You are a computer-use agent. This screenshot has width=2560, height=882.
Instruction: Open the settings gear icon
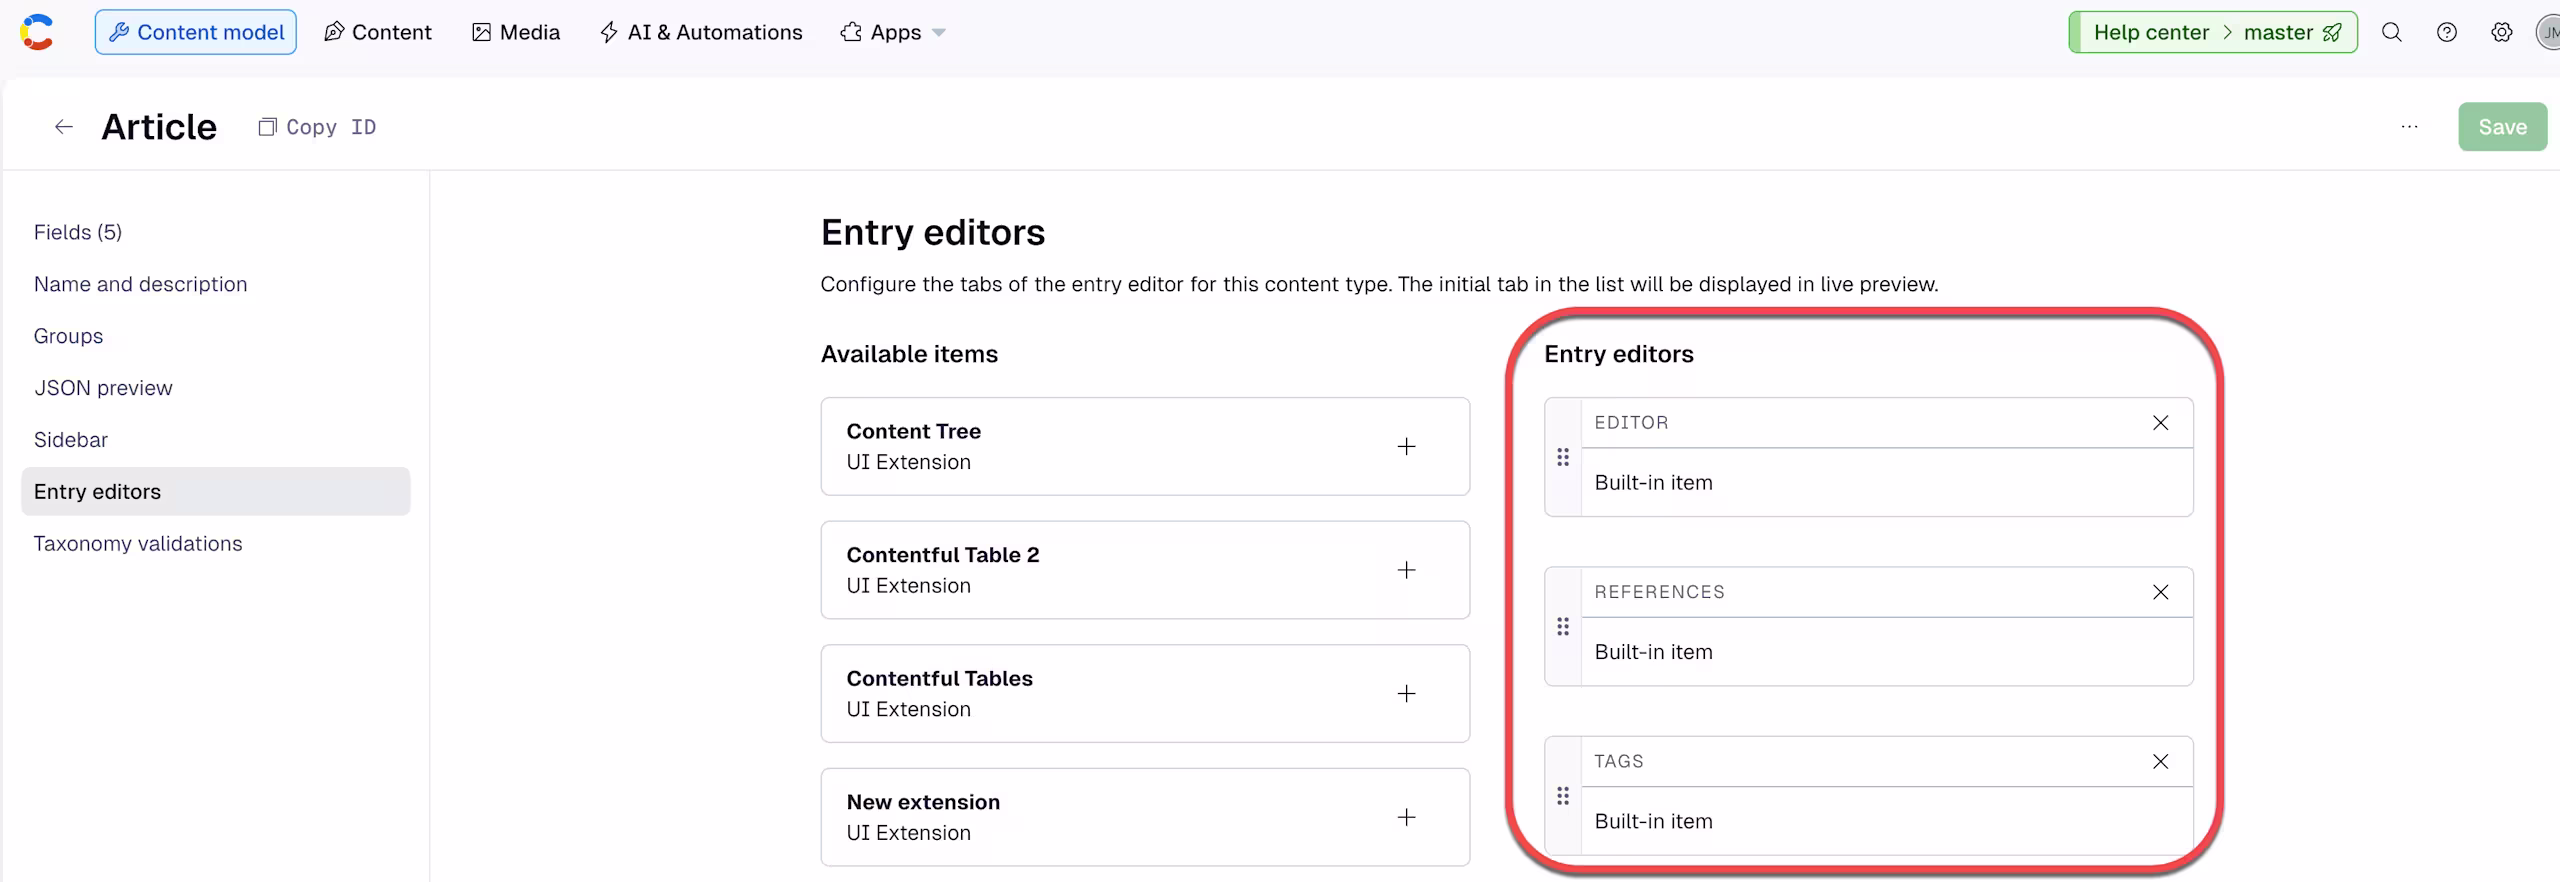pos(2502,32)
